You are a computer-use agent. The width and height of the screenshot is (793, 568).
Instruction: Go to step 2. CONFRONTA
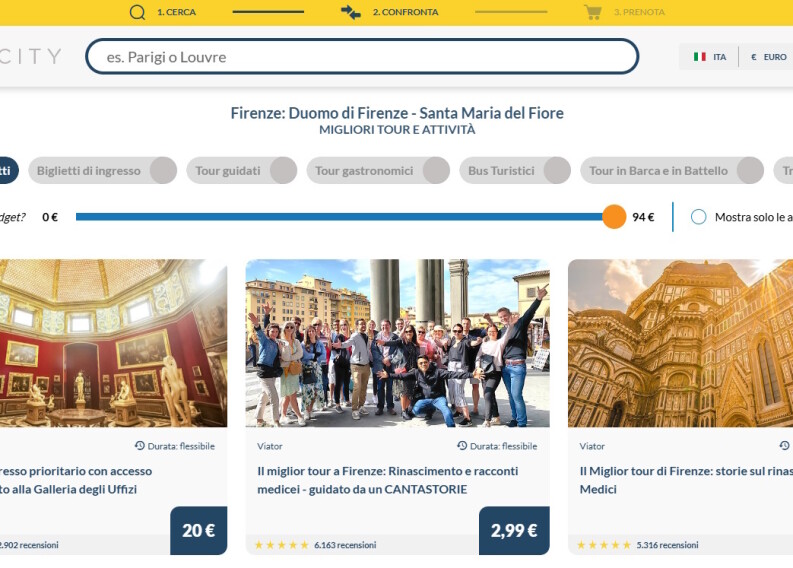[406, 12]
